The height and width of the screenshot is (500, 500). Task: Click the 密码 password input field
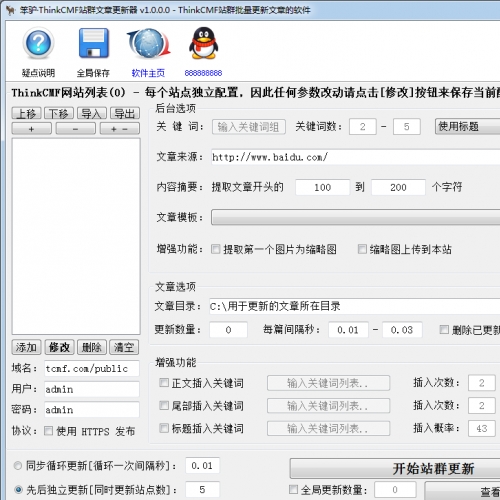pos(92,410)
